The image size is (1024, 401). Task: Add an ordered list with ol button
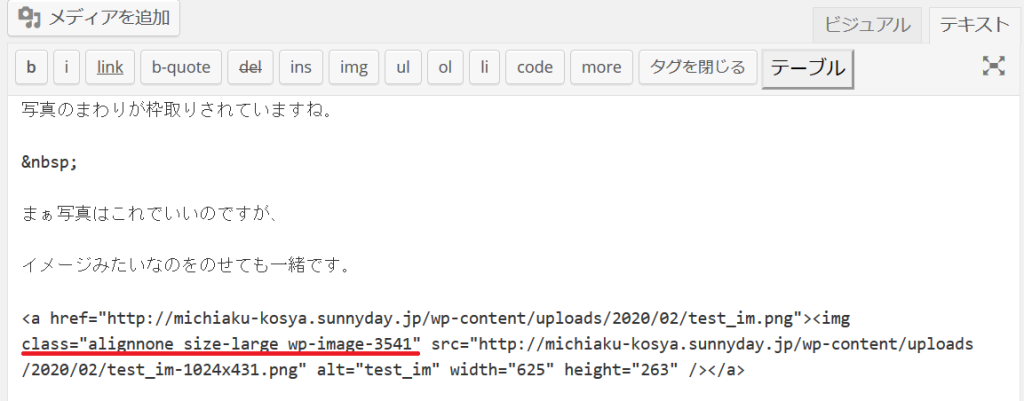[445, 68]
